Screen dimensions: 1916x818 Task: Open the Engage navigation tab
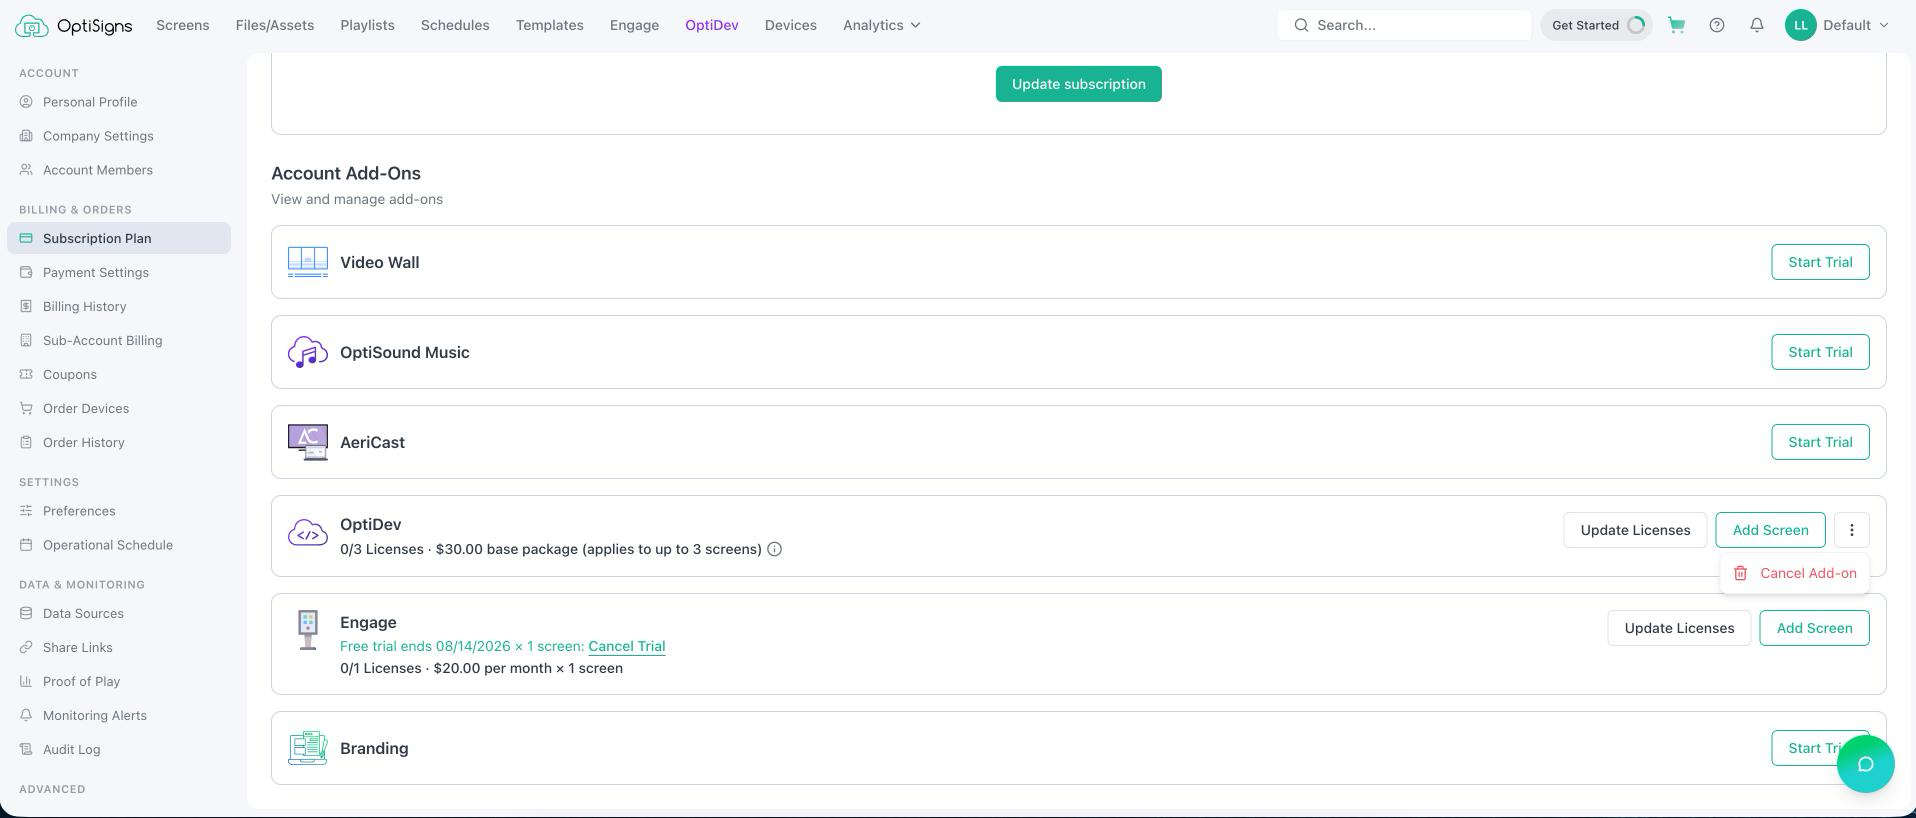[634, 25]
